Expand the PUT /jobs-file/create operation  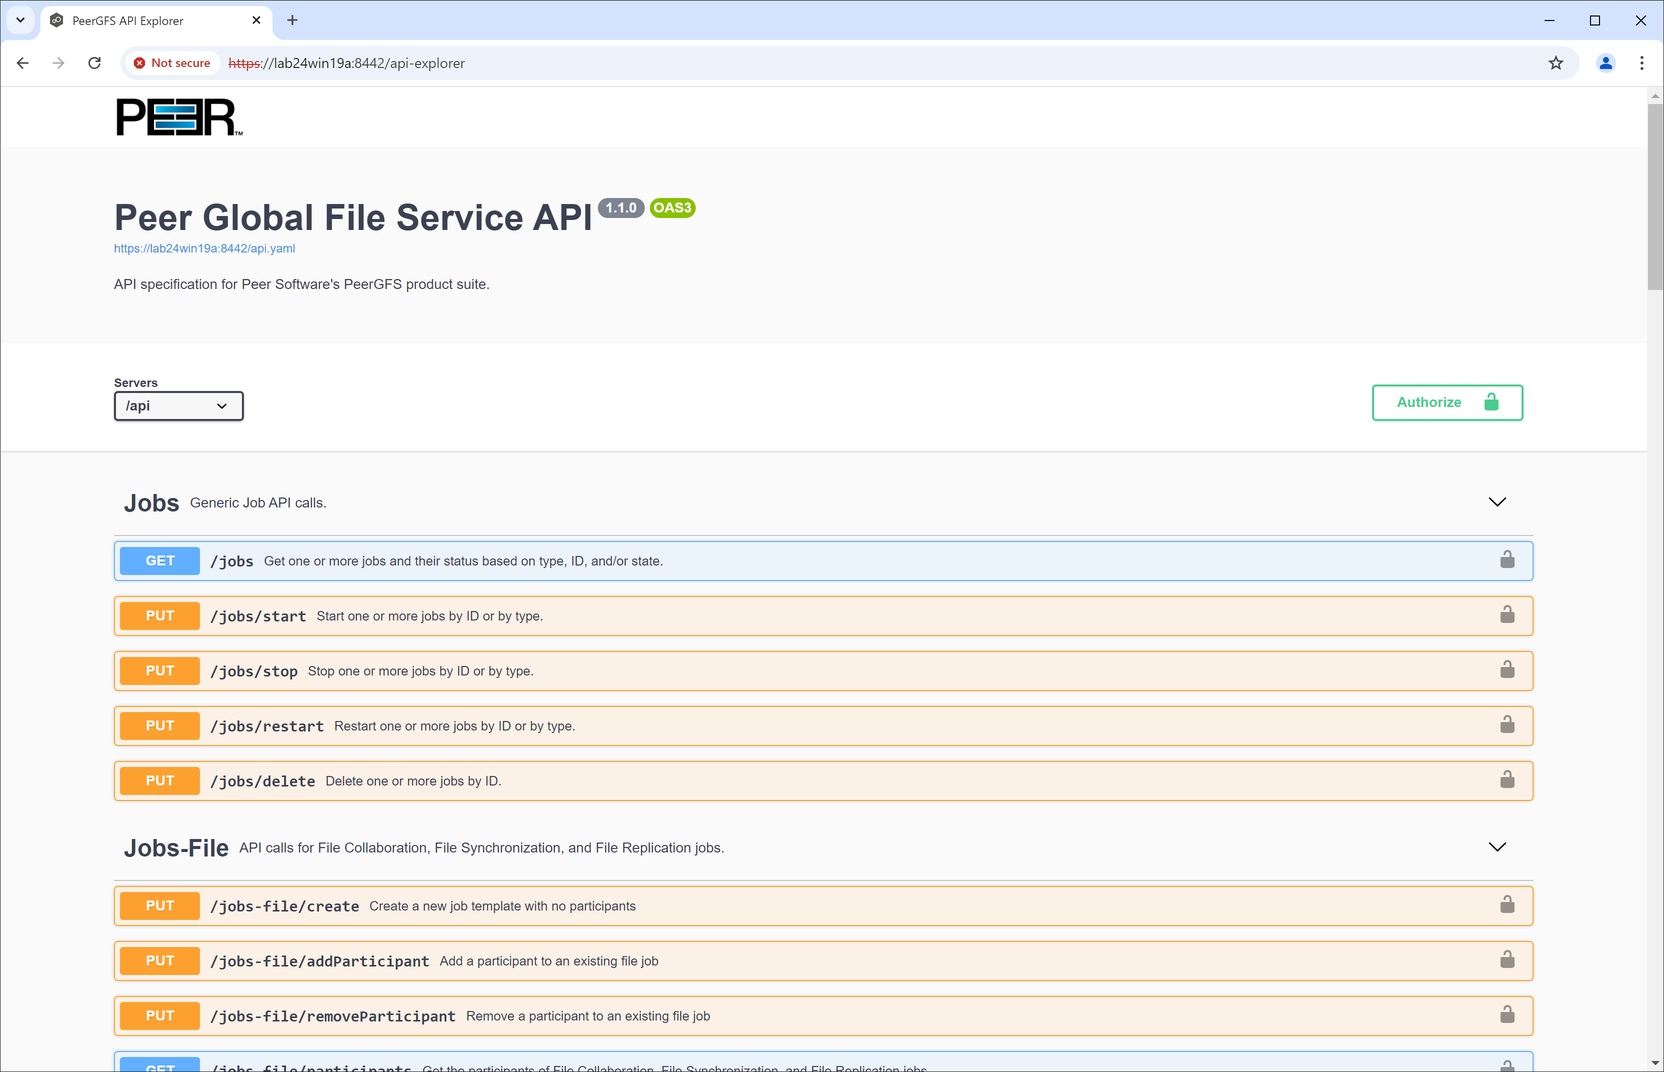[824, 906]
